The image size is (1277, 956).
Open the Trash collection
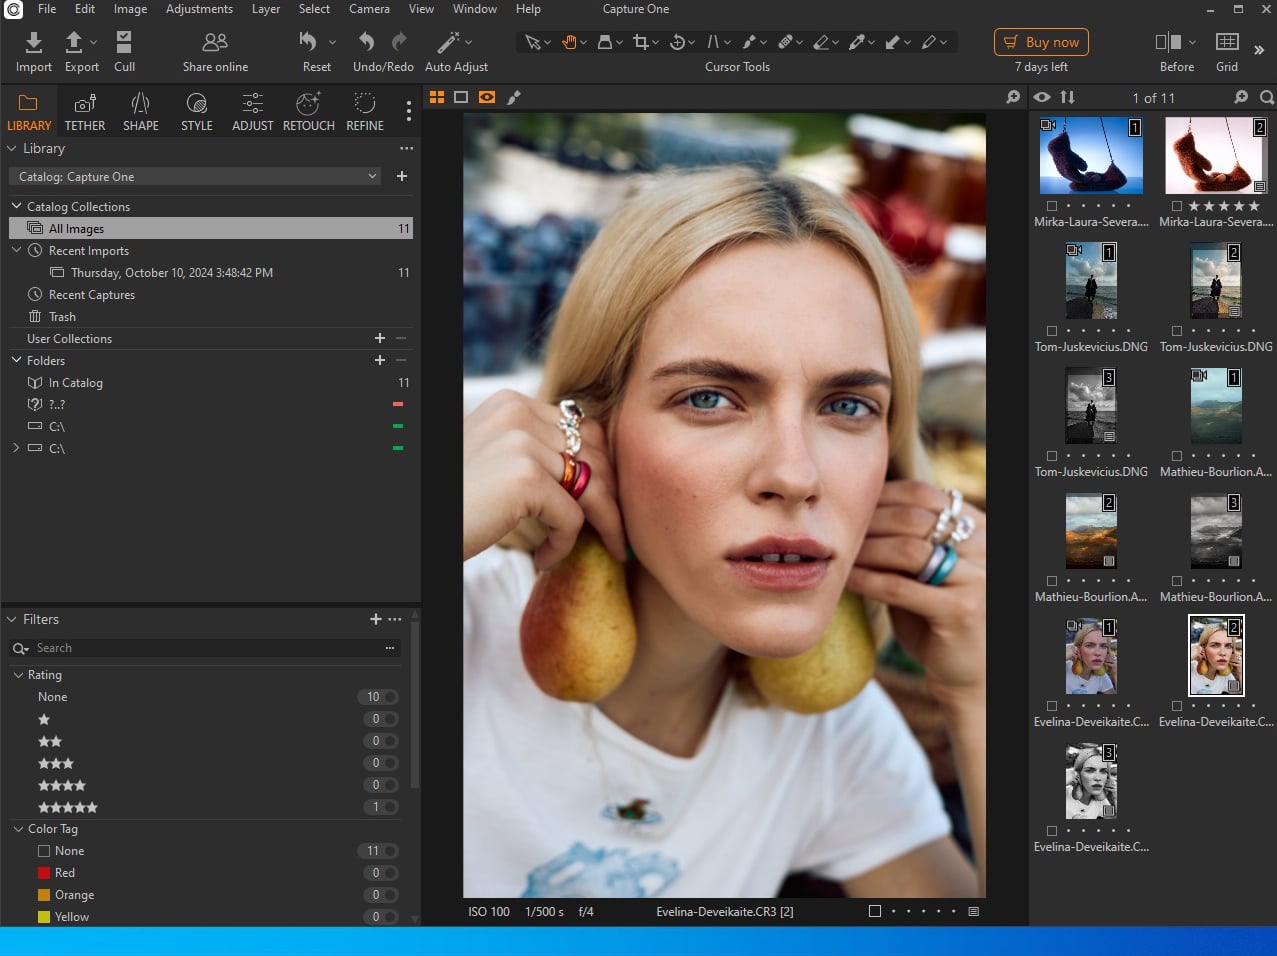click(x=62, y=316)
